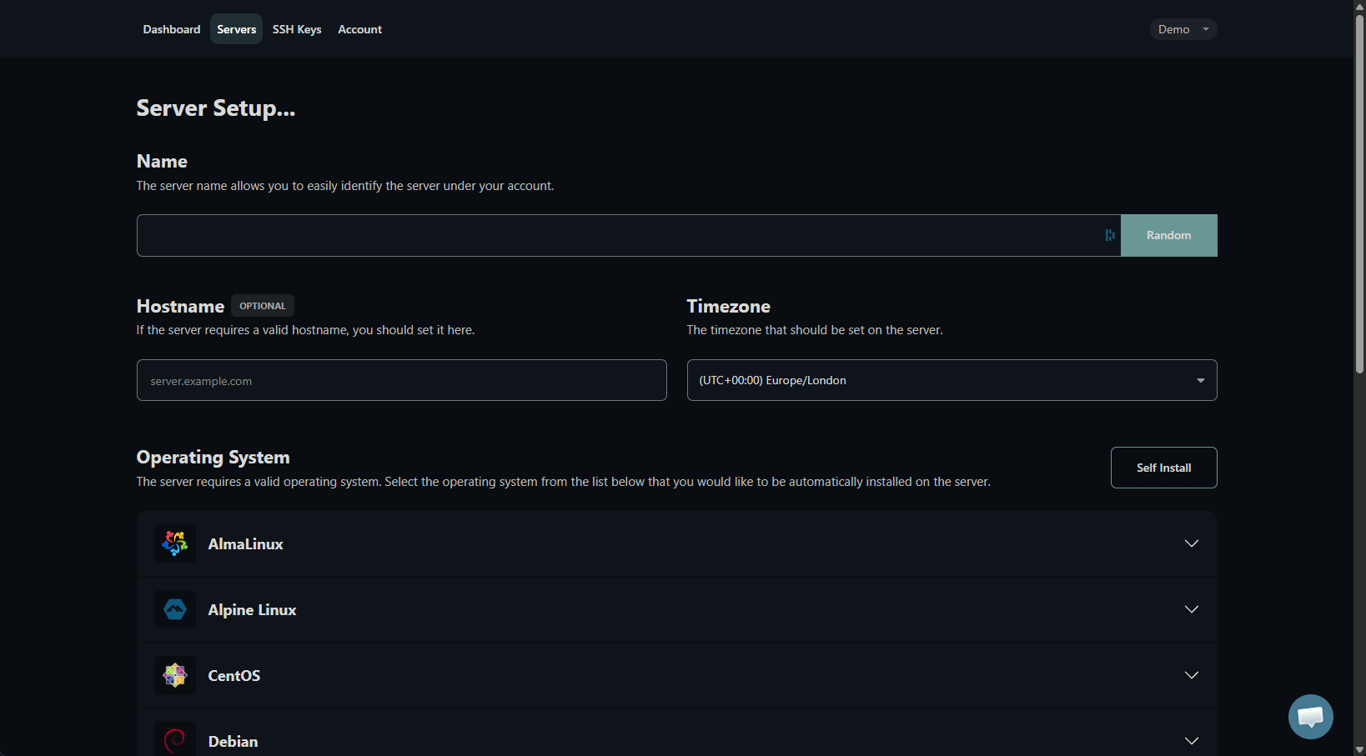1366x756 pixels.
Task: Click the CentOS logo icon
Action: (x=175, y=676)
